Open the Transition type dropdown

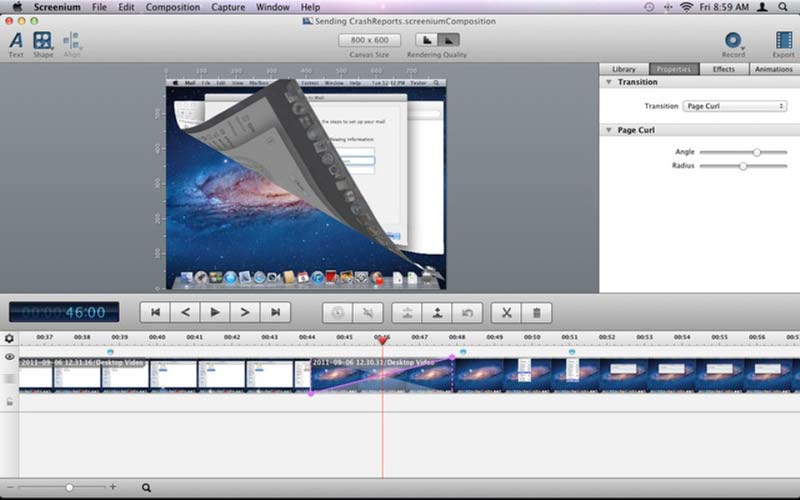click(735, 106)
